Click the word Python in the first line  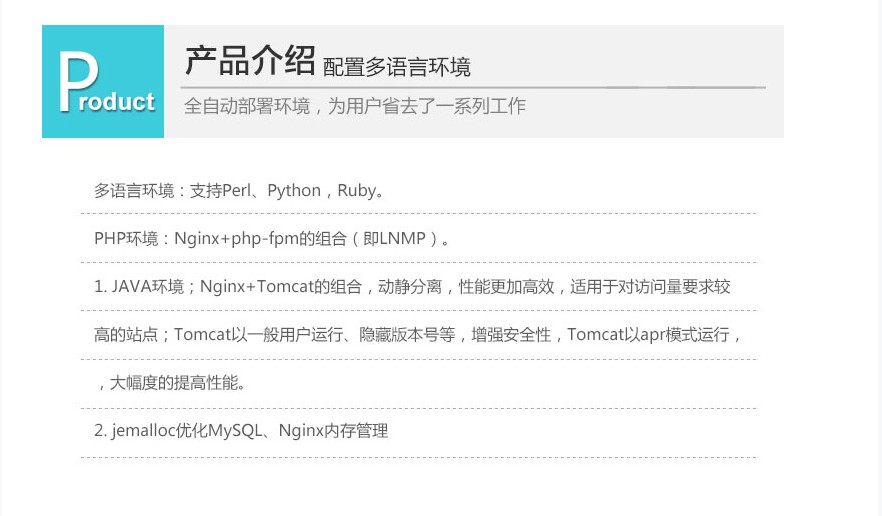(x=294, y=191)
